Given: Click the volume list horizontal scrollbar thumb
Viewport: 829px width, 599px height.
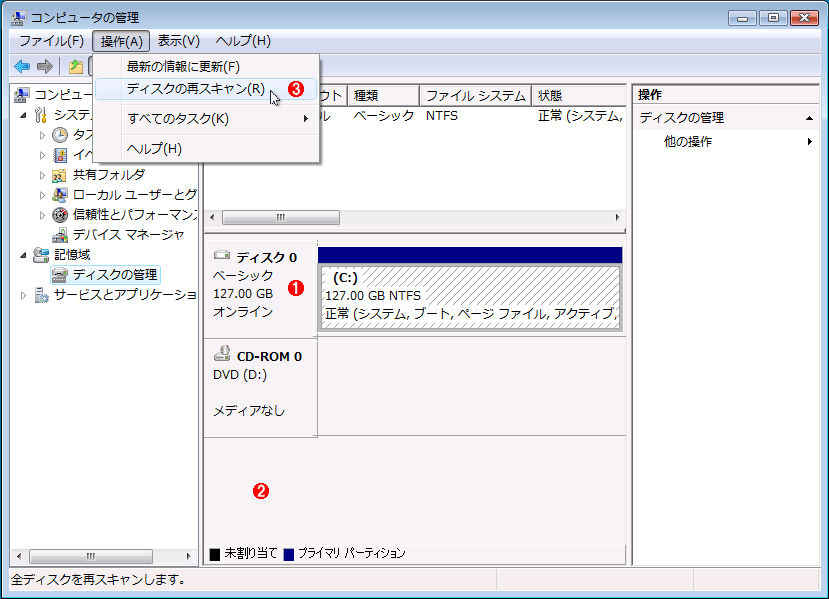Looking at the screenshot, I should pos(281,217).
